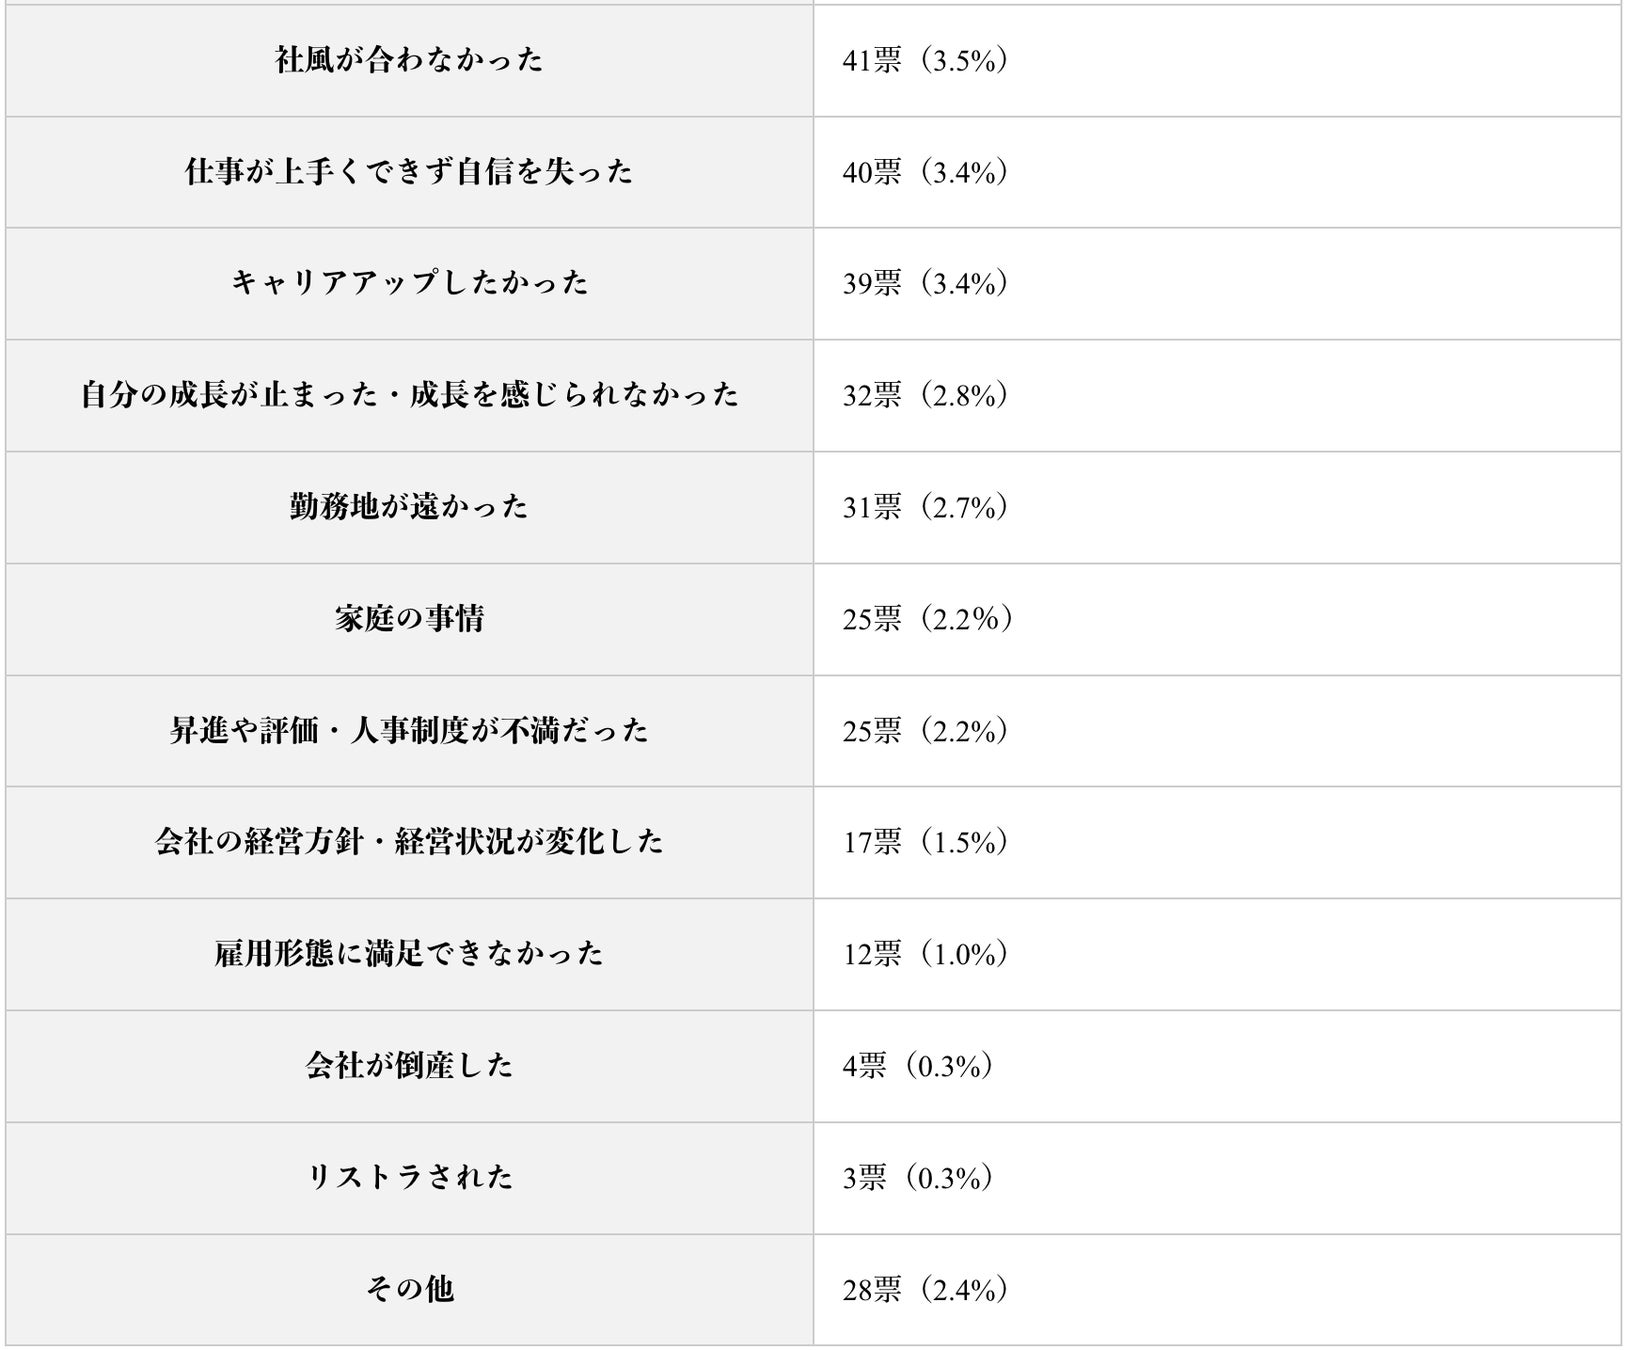This screenshot has height=1350, width=1628.
Task: Click the '仕事が上手くできず自信を失った' label cell
Action: [409, 172]
